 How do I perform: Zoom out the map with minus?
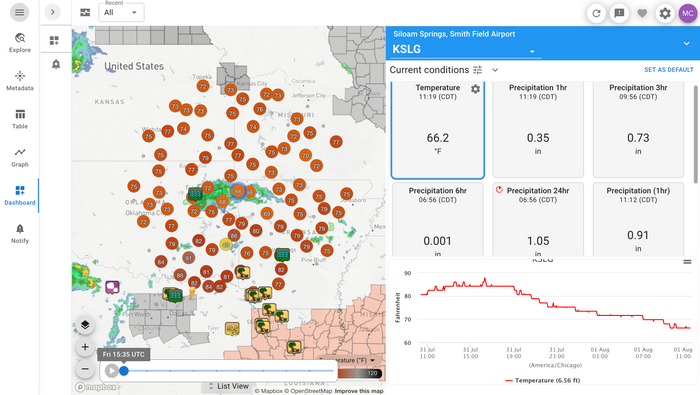pos(85,369)
